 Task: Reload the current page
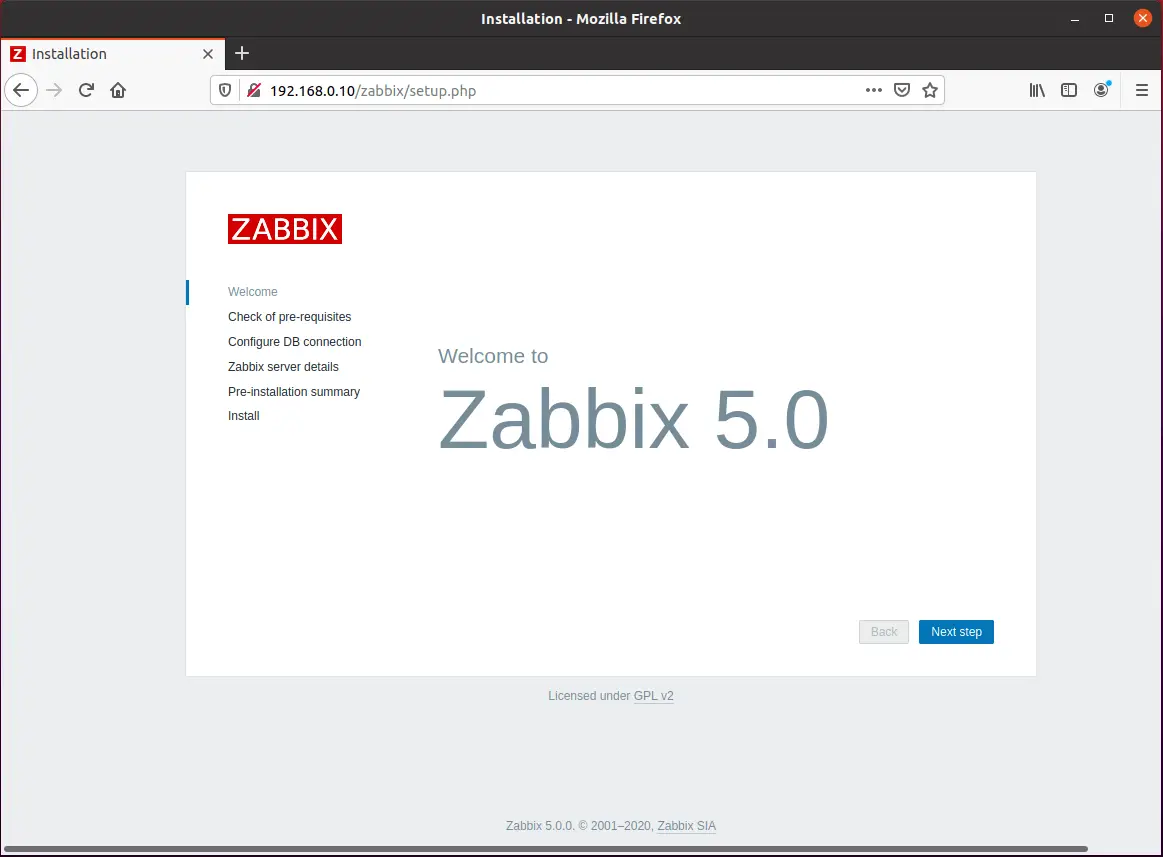86,91
